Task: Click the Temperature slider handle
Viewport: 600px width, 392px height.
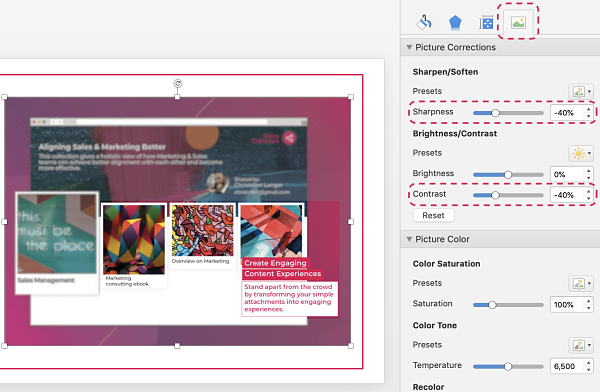Action: tap(508, 366)
